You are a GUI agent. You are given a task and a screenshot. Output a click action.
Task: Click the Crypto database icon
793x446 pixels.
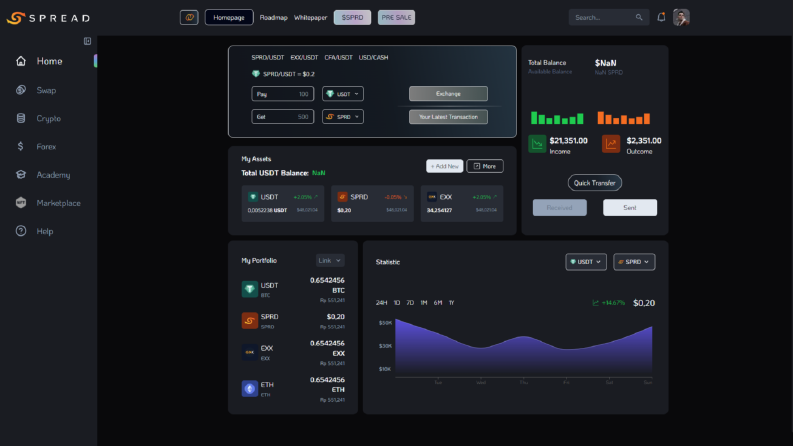[x=21, y=118]
